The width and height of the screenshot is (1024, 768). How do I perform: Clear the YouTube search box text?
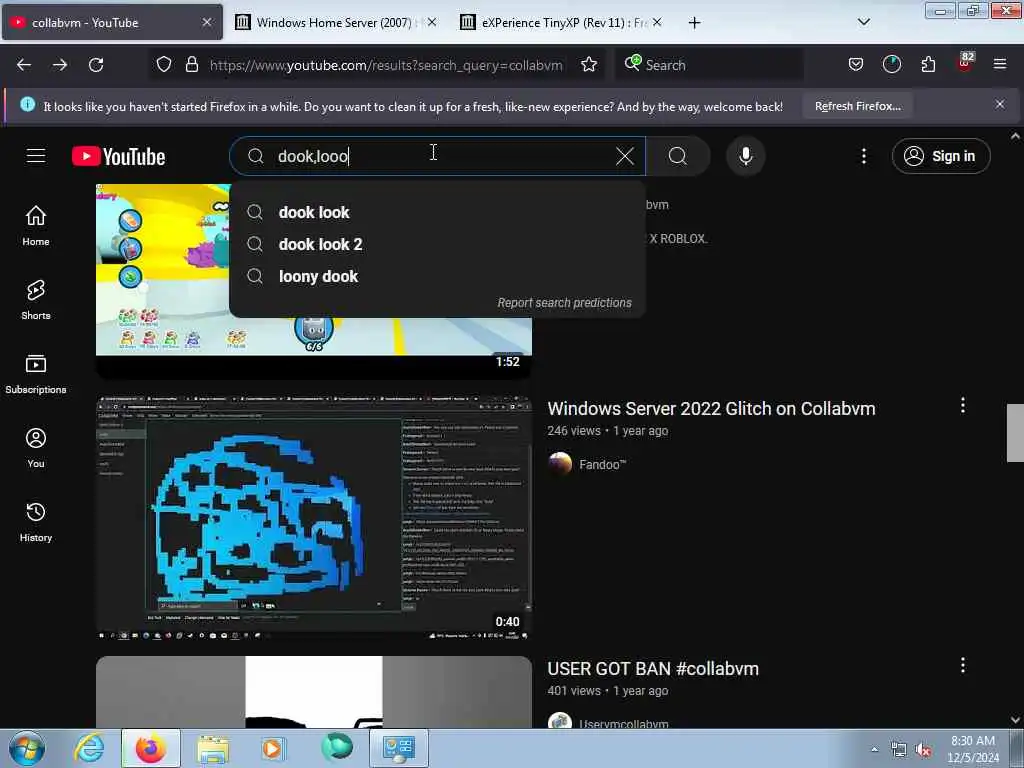tap(625, 156)
